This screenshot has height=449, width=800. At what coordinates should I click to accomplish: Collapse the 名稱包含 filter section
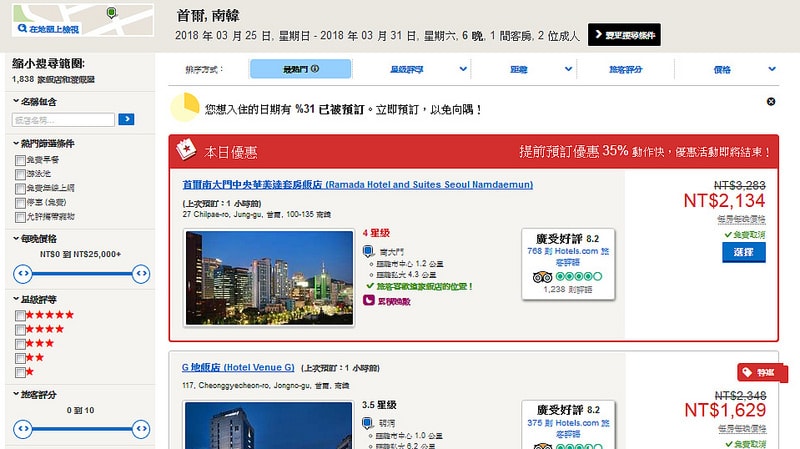(x=34, y=102)
